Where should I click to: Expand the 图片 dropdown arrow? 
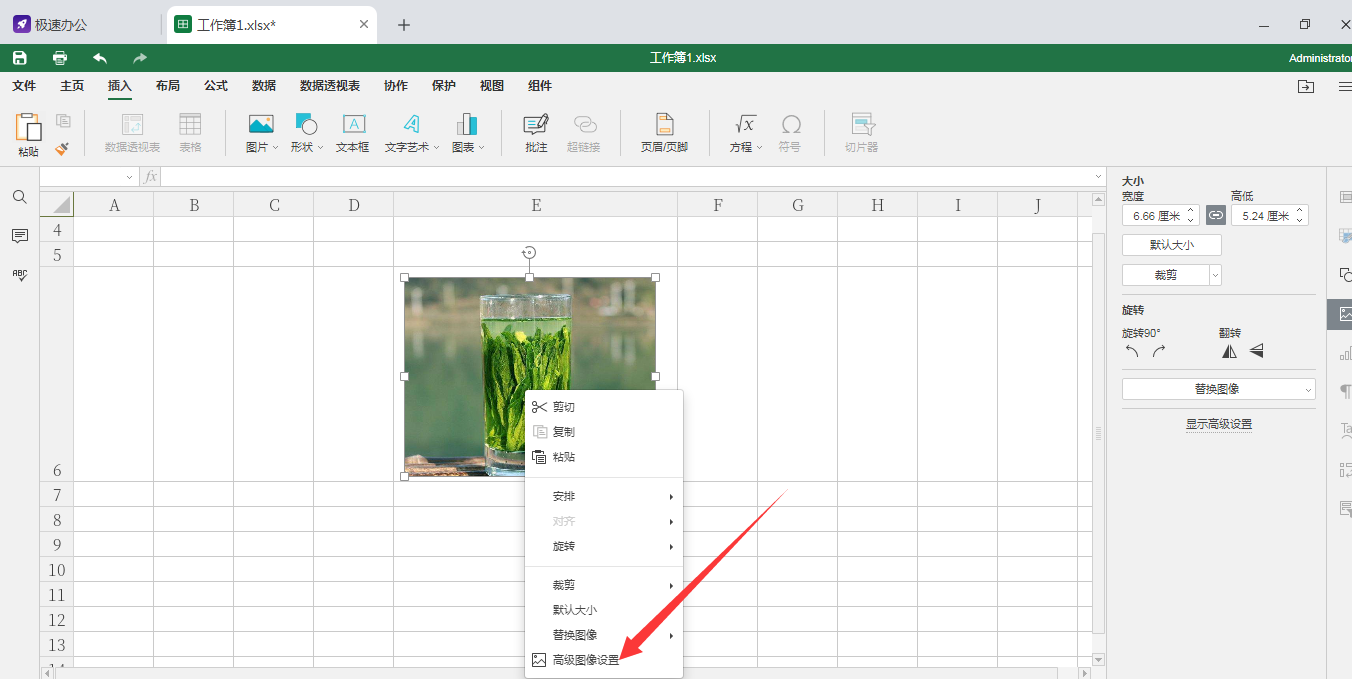[x=276, y=148]
